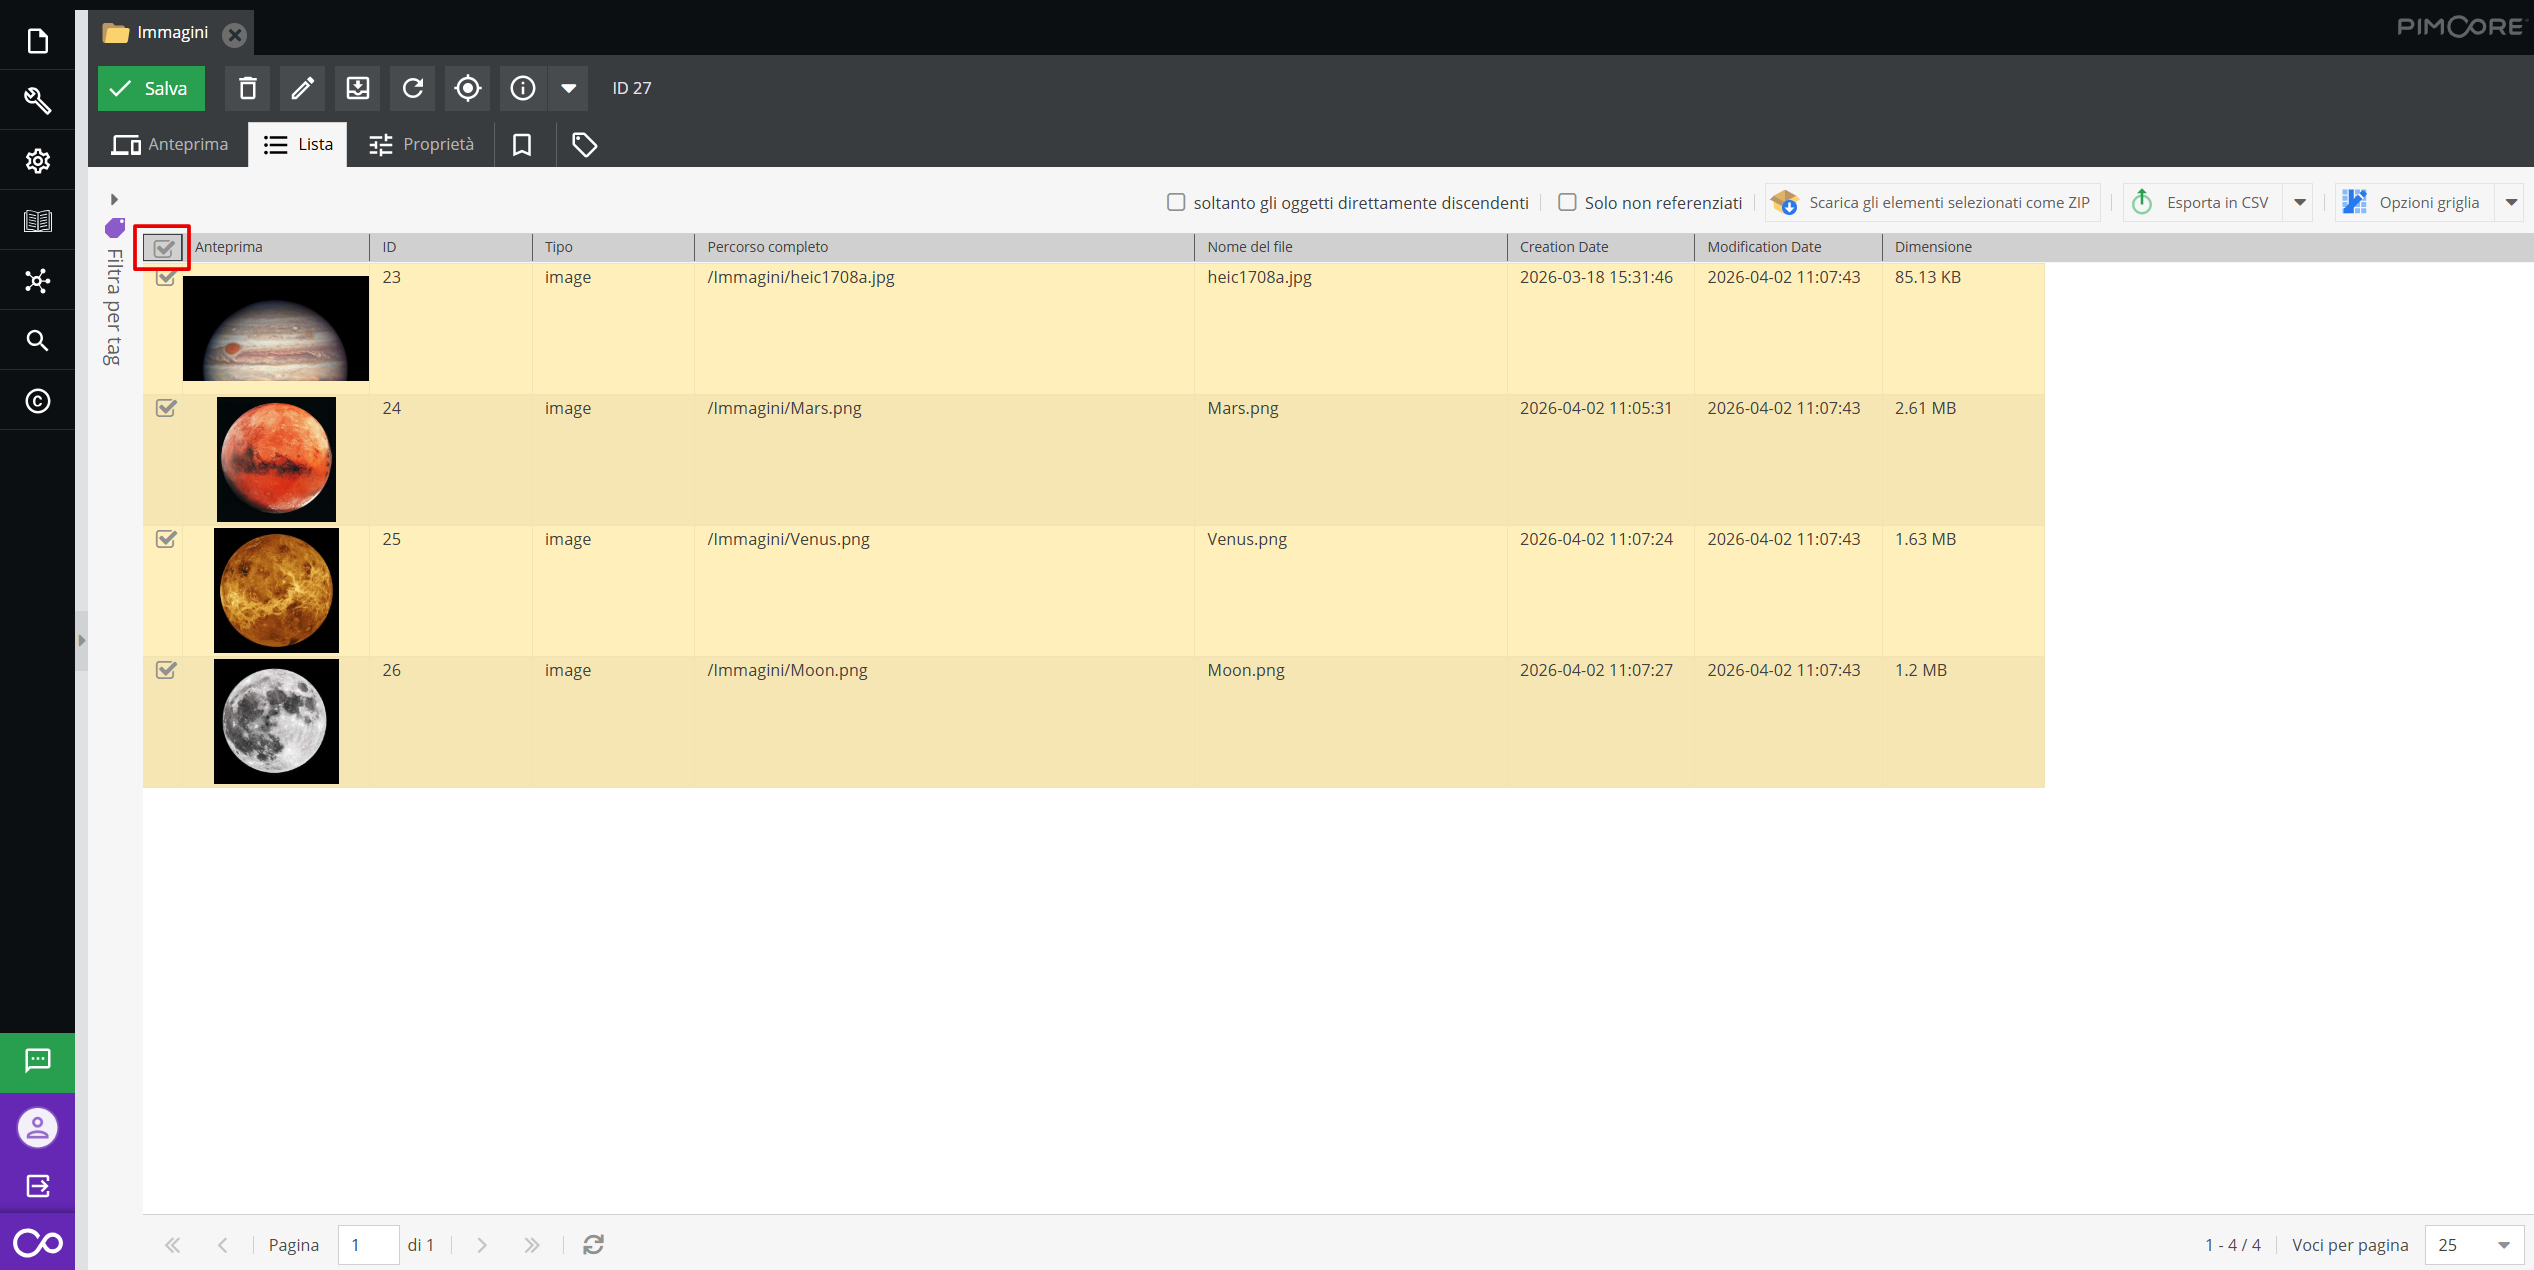Screen dimensions: 2534x1270
Task: Uncheck the Mars.png row checkbox
Action: point(166,408)
